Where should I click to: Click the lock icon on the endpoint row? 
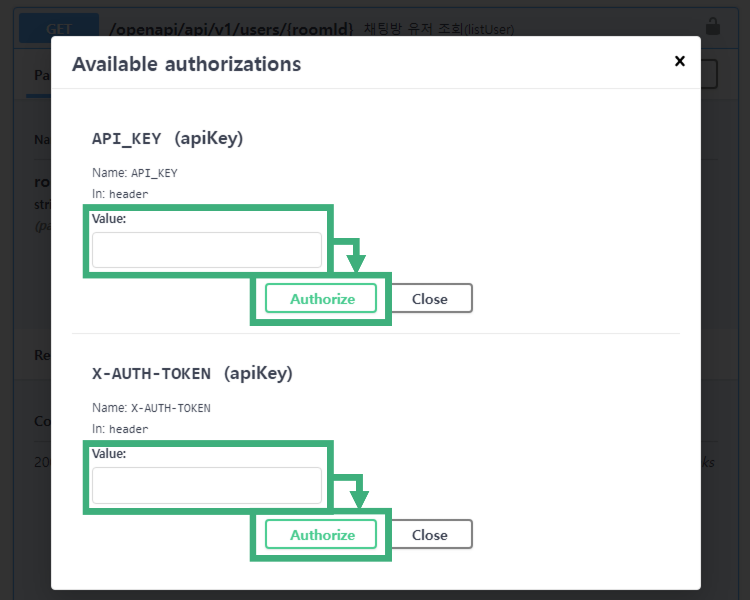click(713, 26)
